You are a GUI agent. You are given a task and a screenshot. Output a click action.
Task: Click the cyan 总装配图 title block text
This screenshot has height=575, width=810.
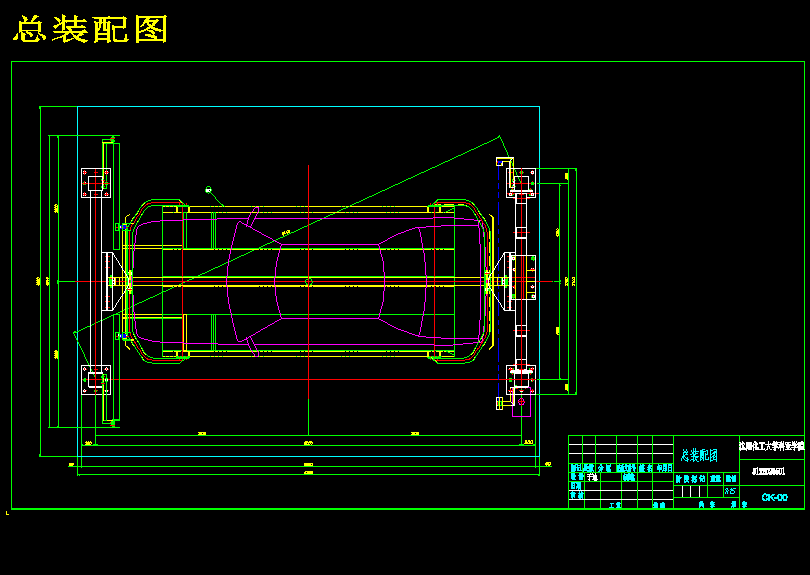699,455
